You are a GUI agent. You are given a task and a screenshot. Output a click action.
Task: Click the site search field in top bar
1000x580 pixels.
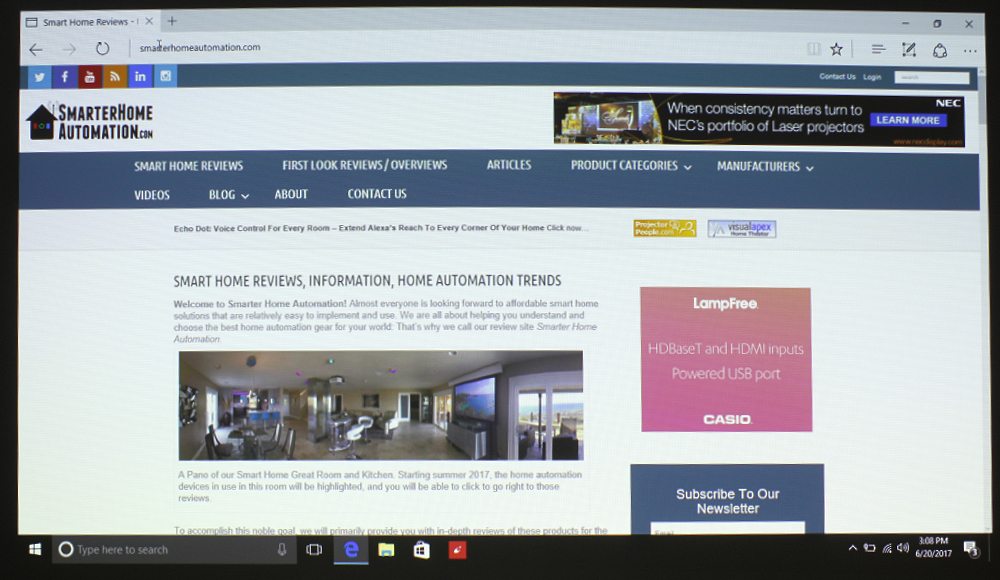[931, 77]
